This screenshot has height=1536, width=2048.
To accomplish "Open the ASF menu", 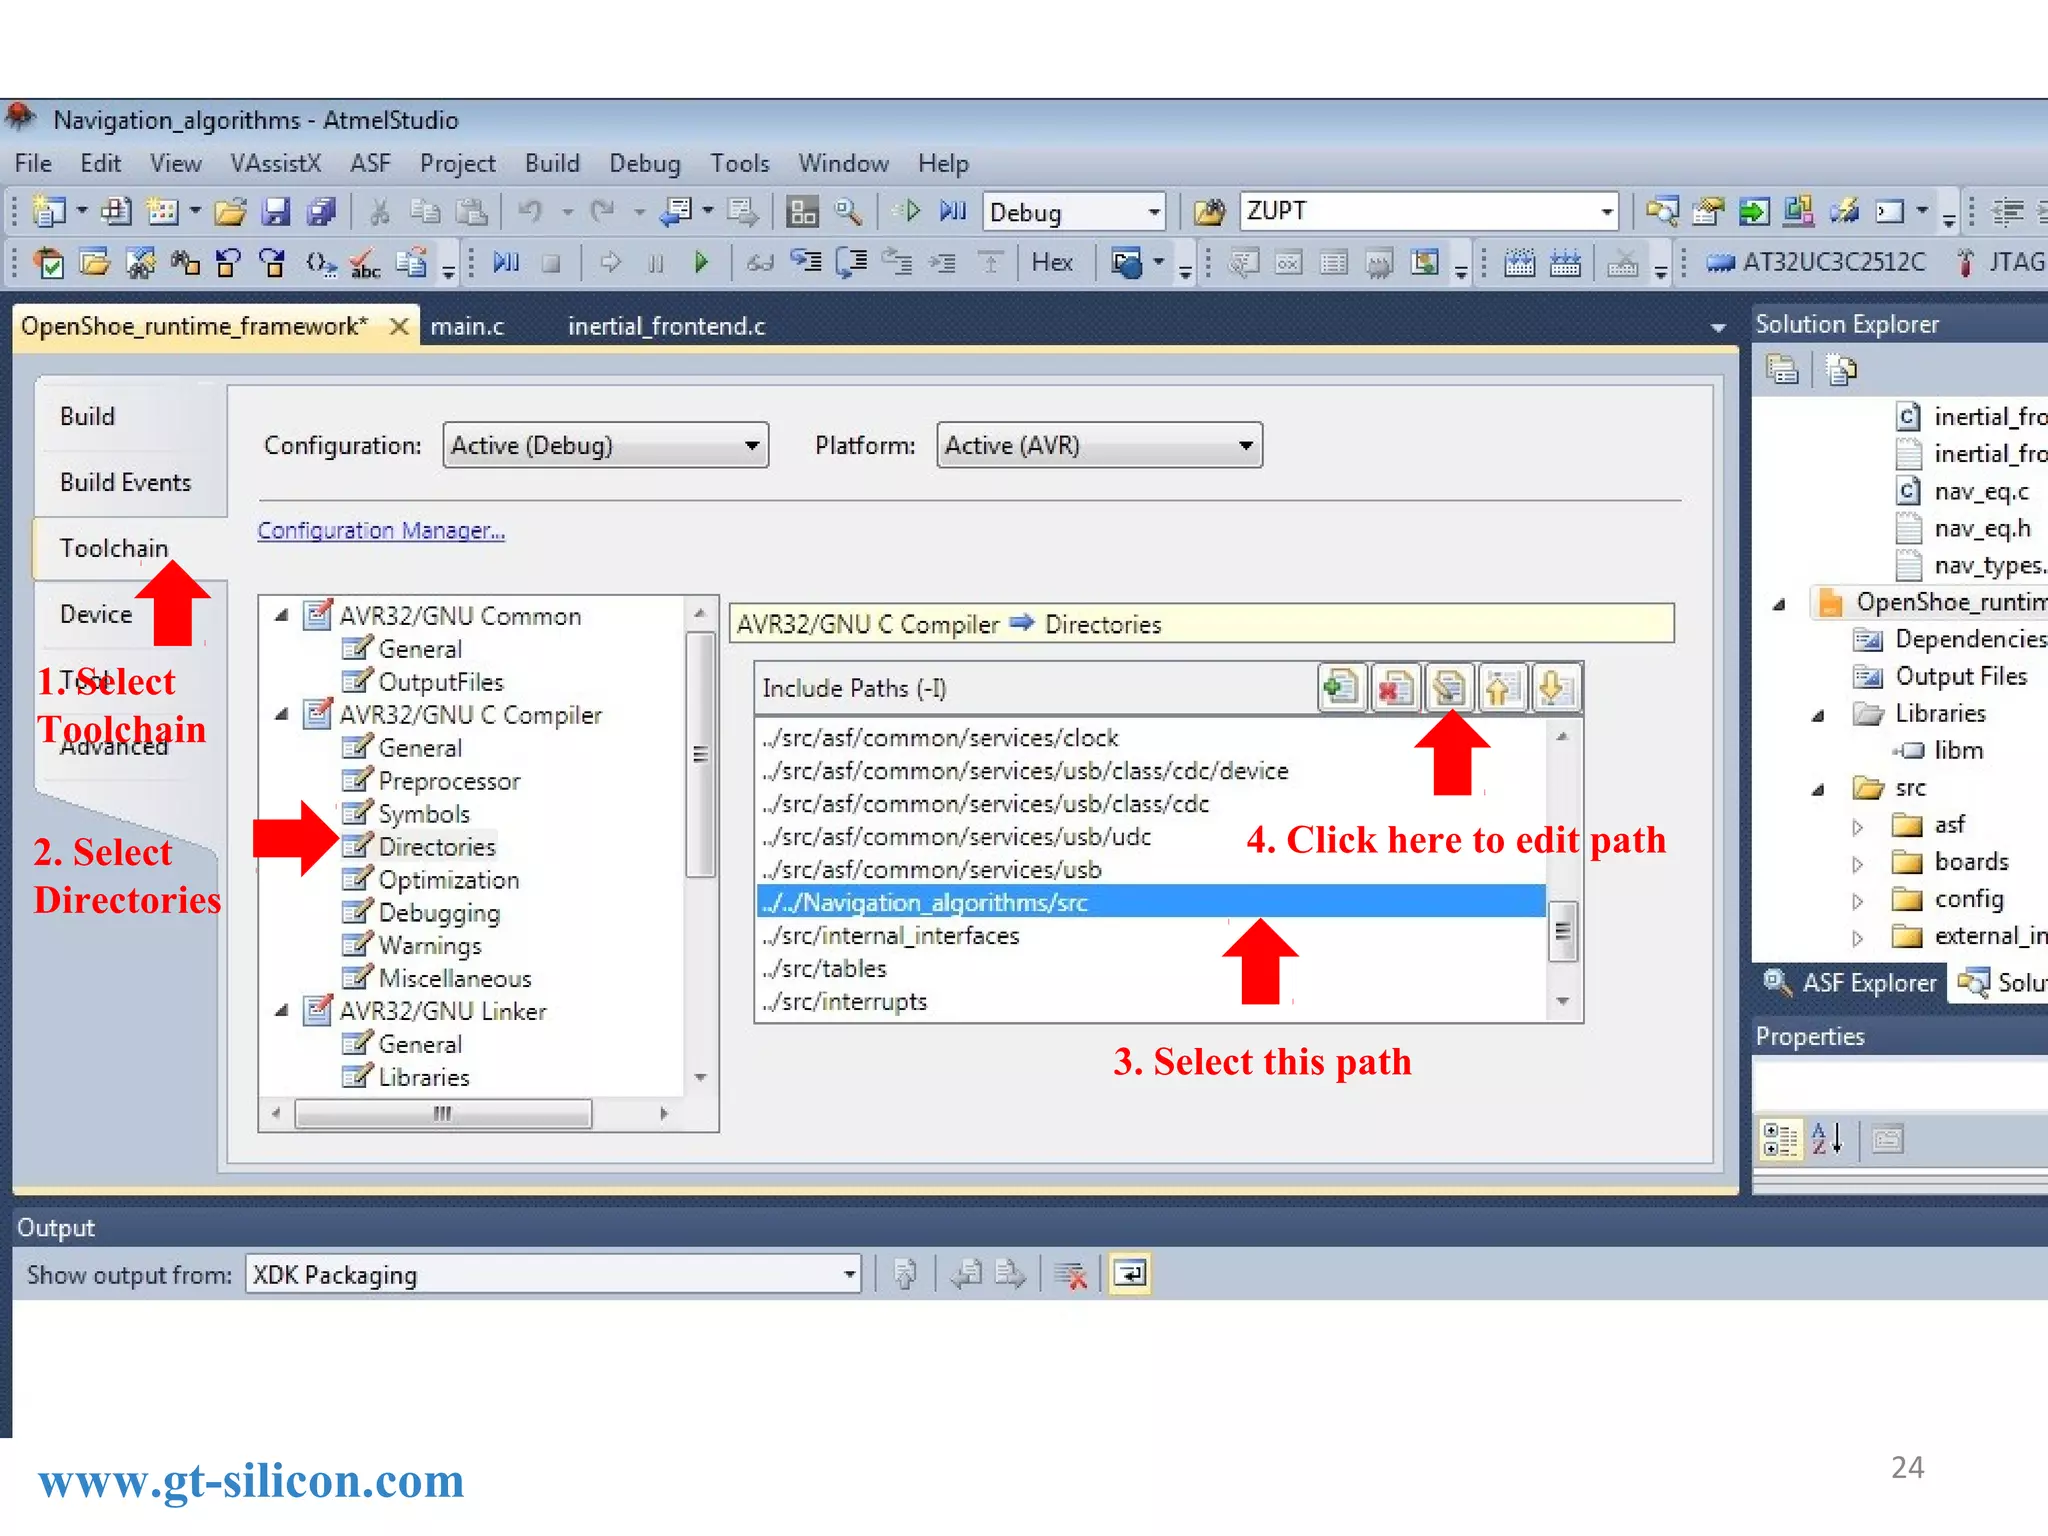I will 370,163.
